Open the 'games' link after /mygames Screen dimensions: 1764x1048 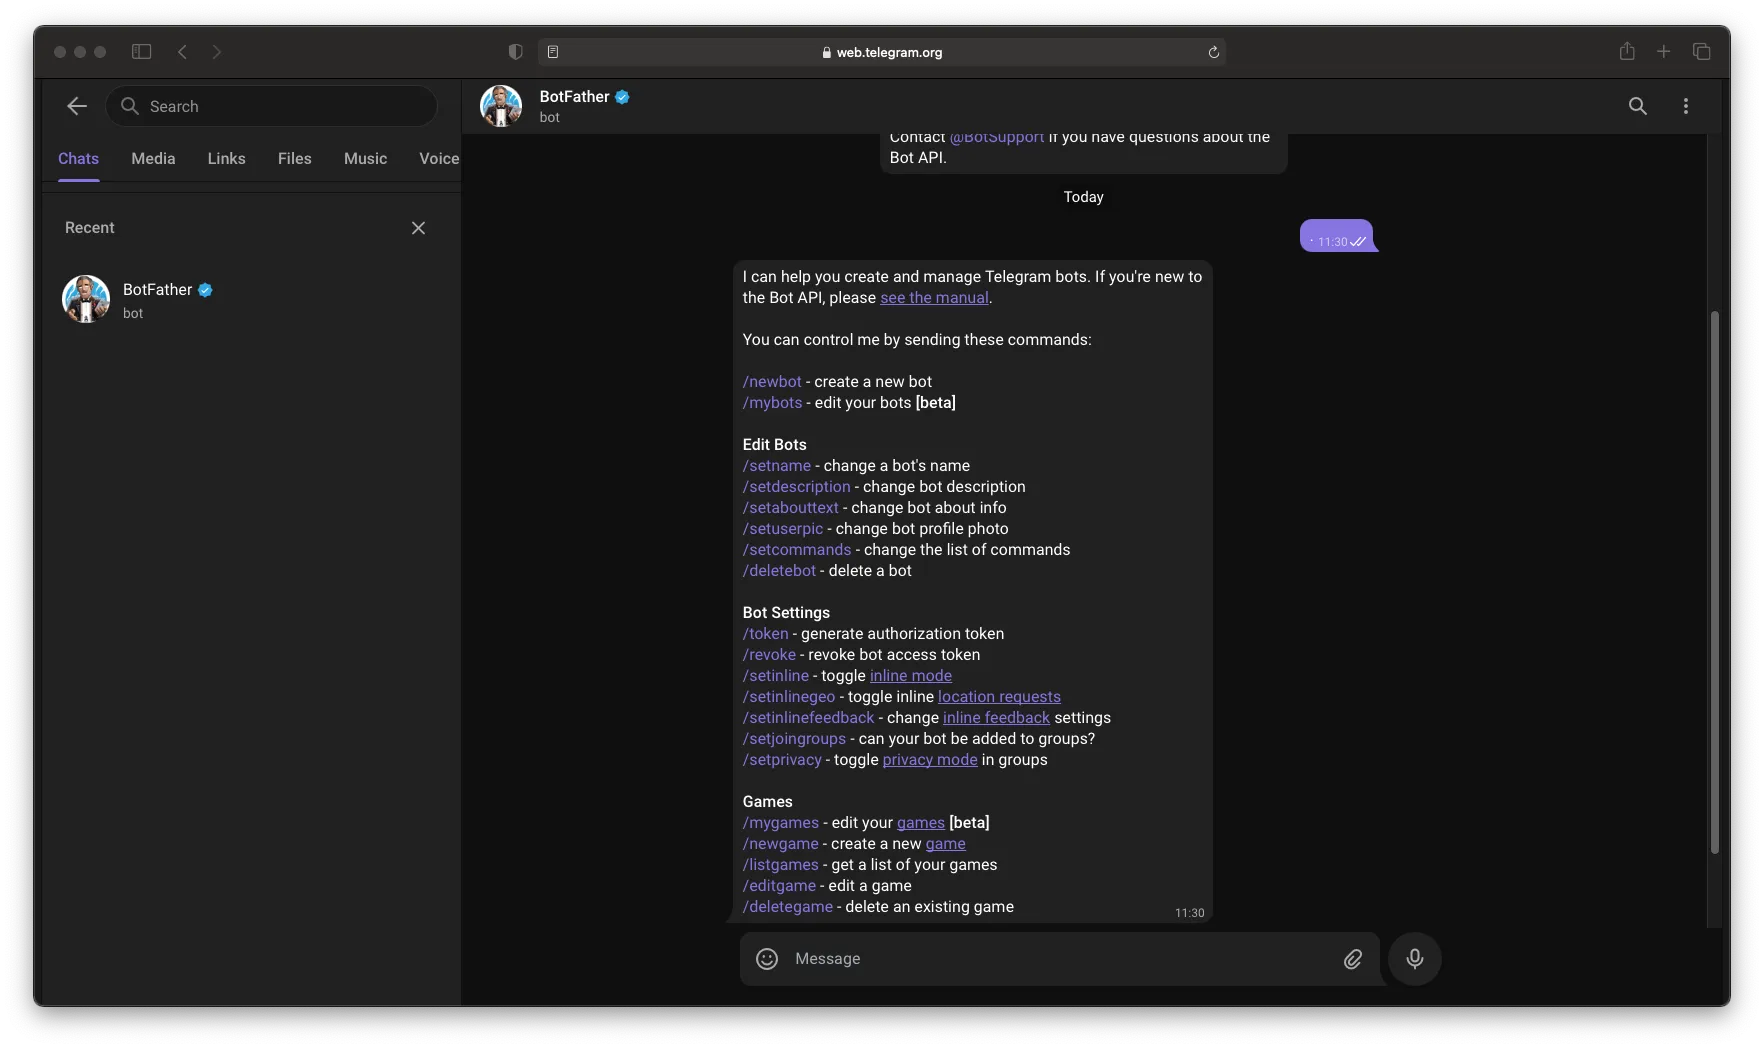pos(921,823)
